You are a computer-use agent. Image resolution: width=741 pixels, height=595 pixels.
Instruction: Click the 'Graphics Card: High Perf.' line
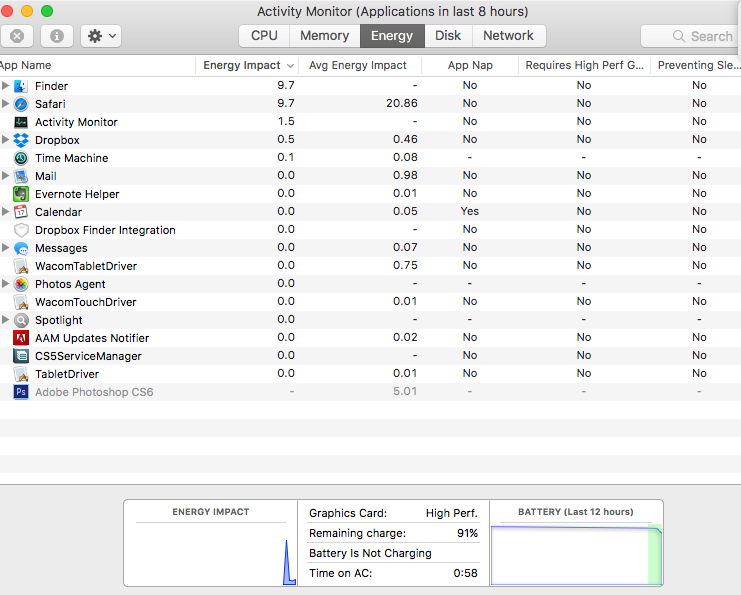click(393, 513)
